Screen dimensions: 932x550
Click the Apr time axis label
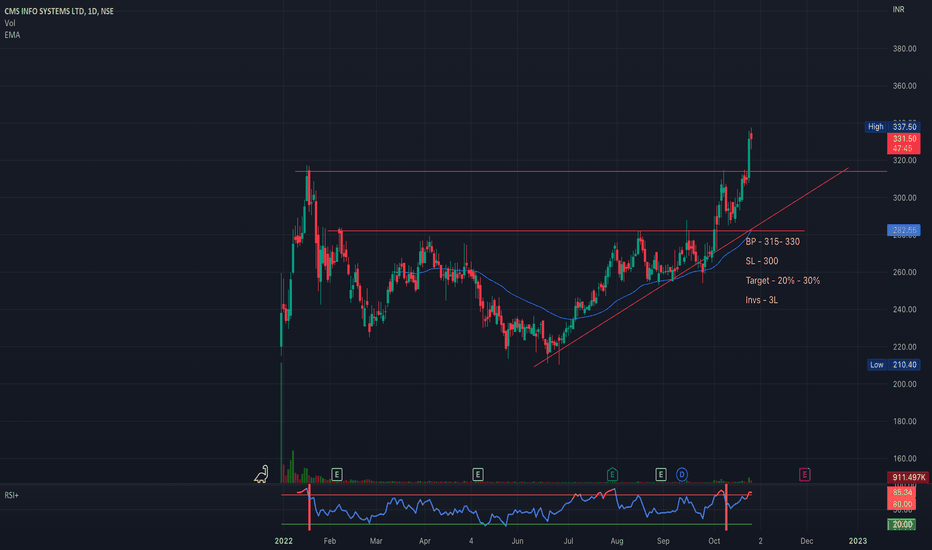click(x=424, y=541)
